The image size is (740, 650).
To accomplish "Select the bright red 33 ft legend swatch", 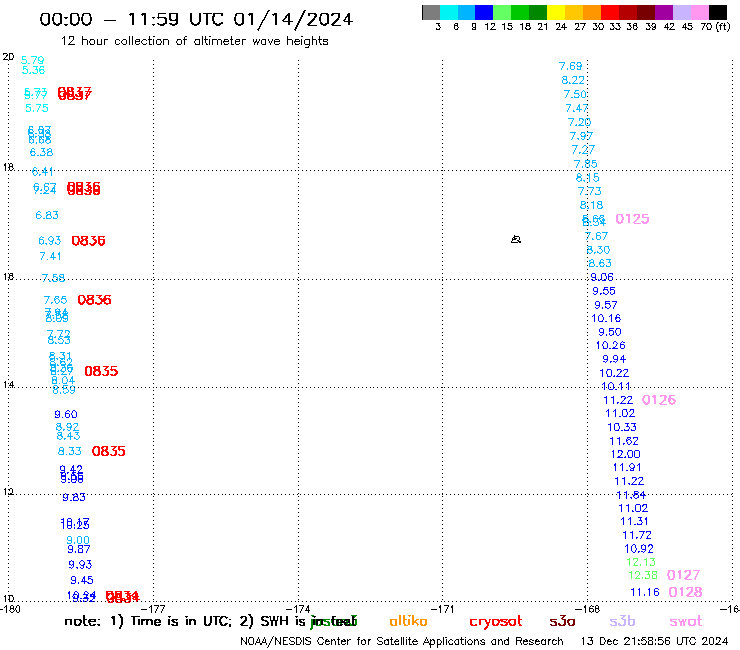I will (610, 12).
